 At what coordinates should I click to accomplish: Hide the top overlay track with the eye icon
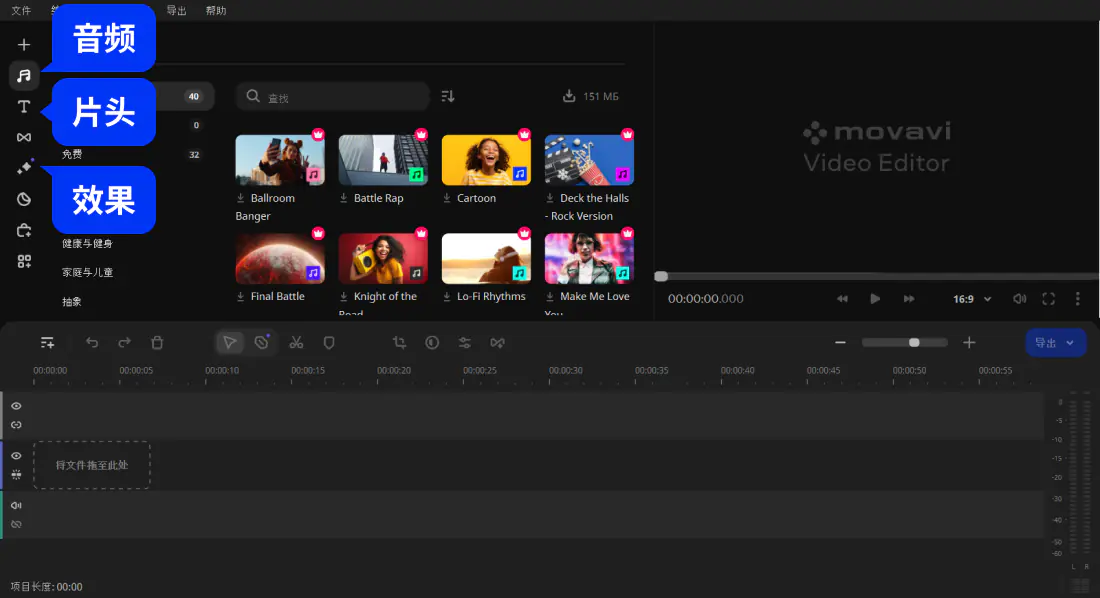(16, 406)
